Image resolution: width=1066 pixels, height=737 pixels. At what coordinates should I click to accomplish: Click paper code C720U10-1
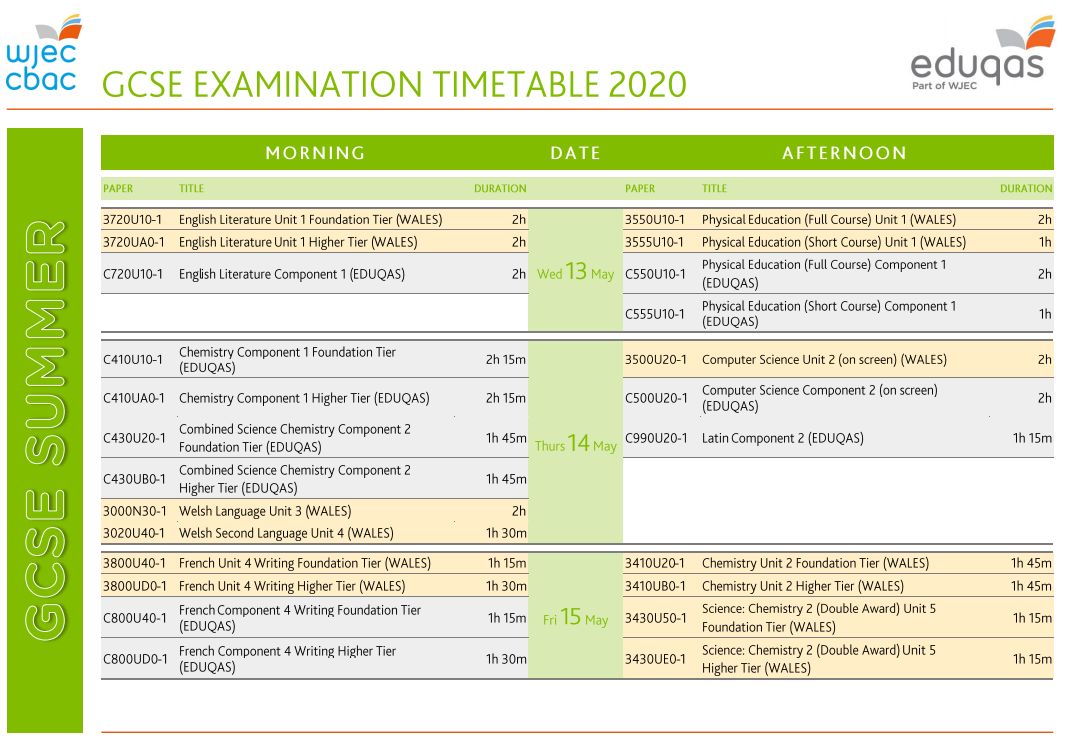click(x=133, y=274)
